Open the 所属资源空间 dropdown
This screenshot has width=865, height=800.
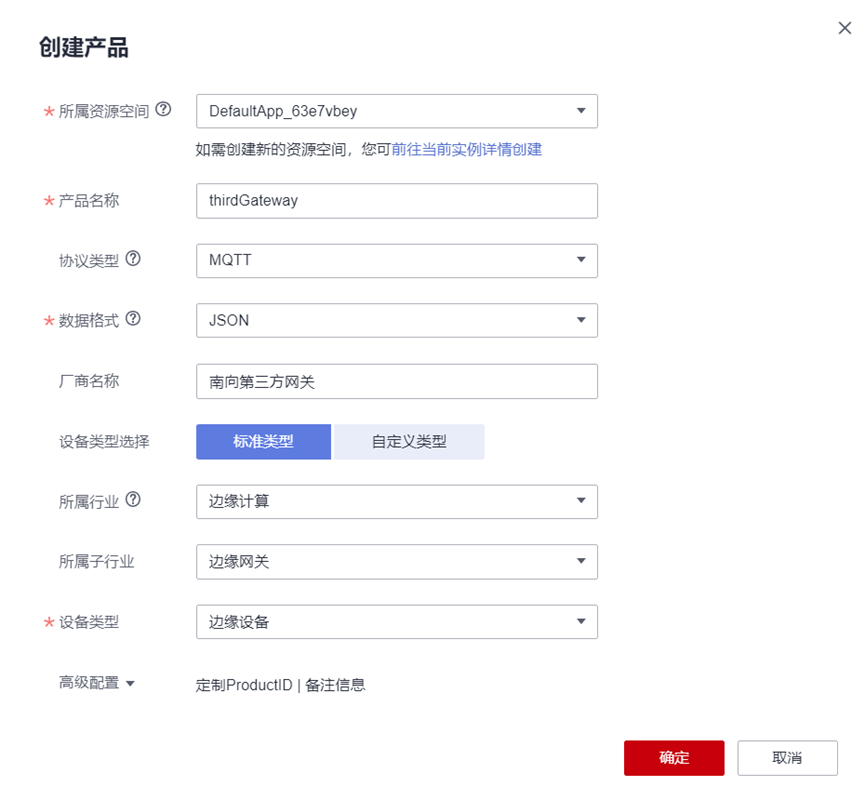pyautogui.click(x=396, y=111)
